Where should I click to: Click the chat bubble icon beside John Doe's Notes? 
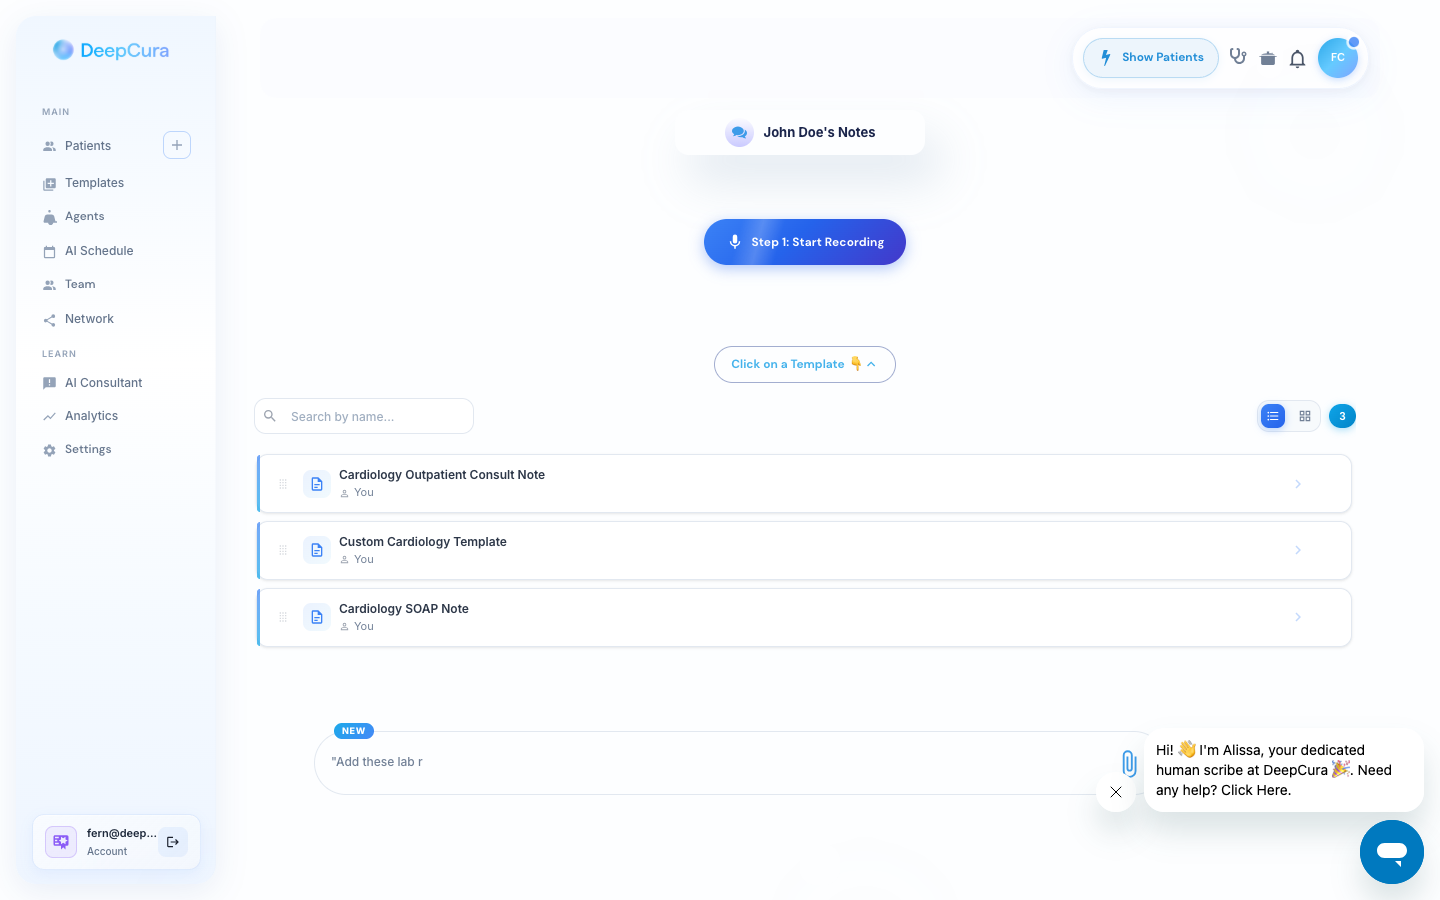pyautogui.click(x=739, y=132)
